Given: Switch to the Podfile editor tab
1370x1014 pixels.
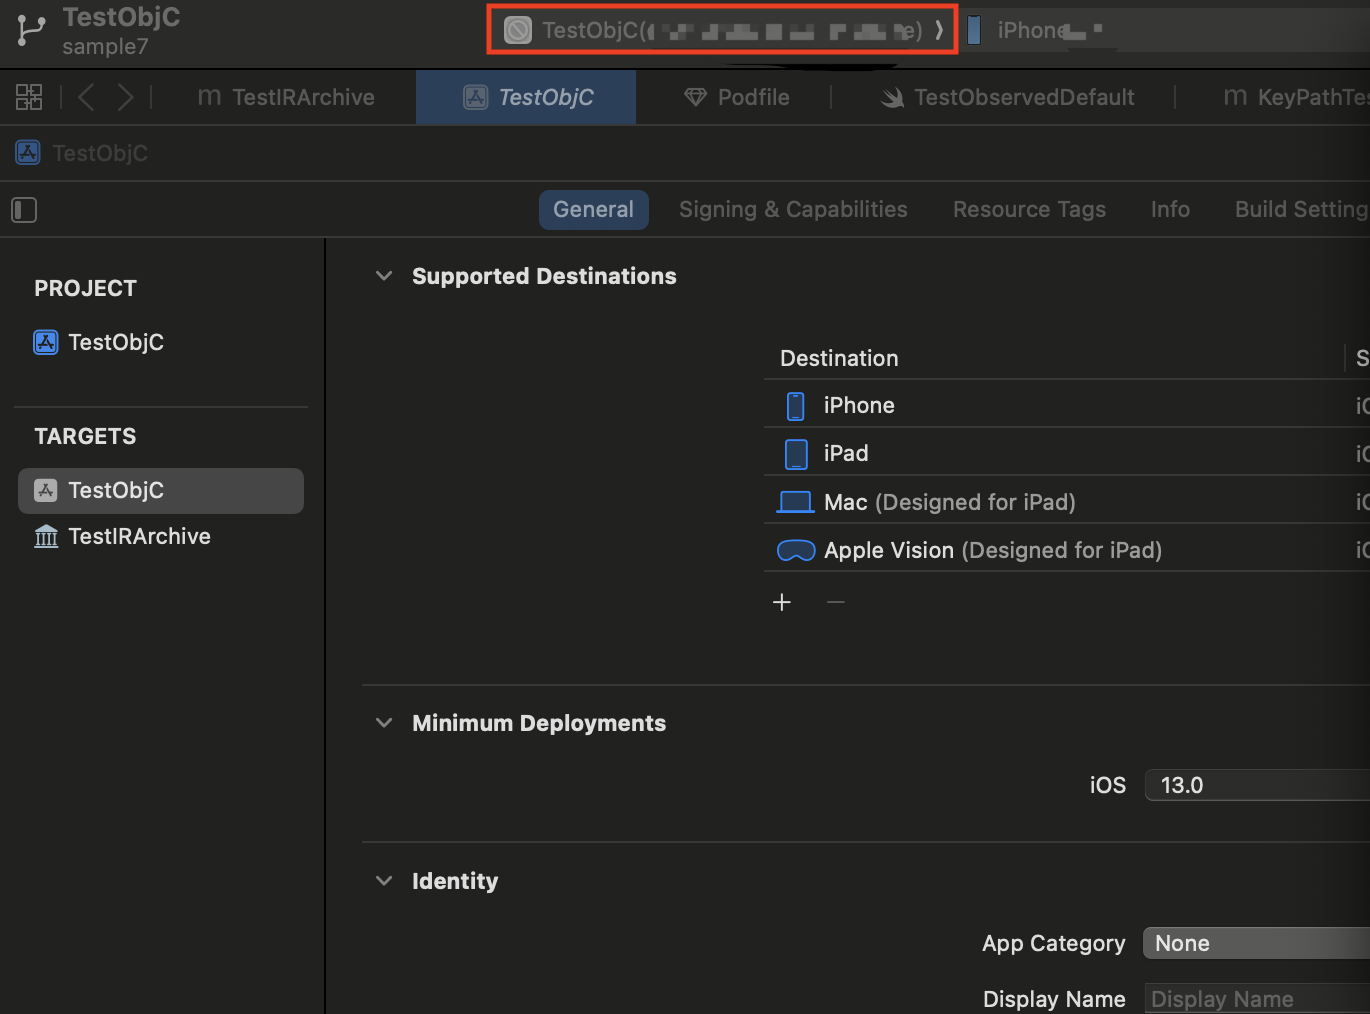Looking at the screenshot, I should point(736,97).
